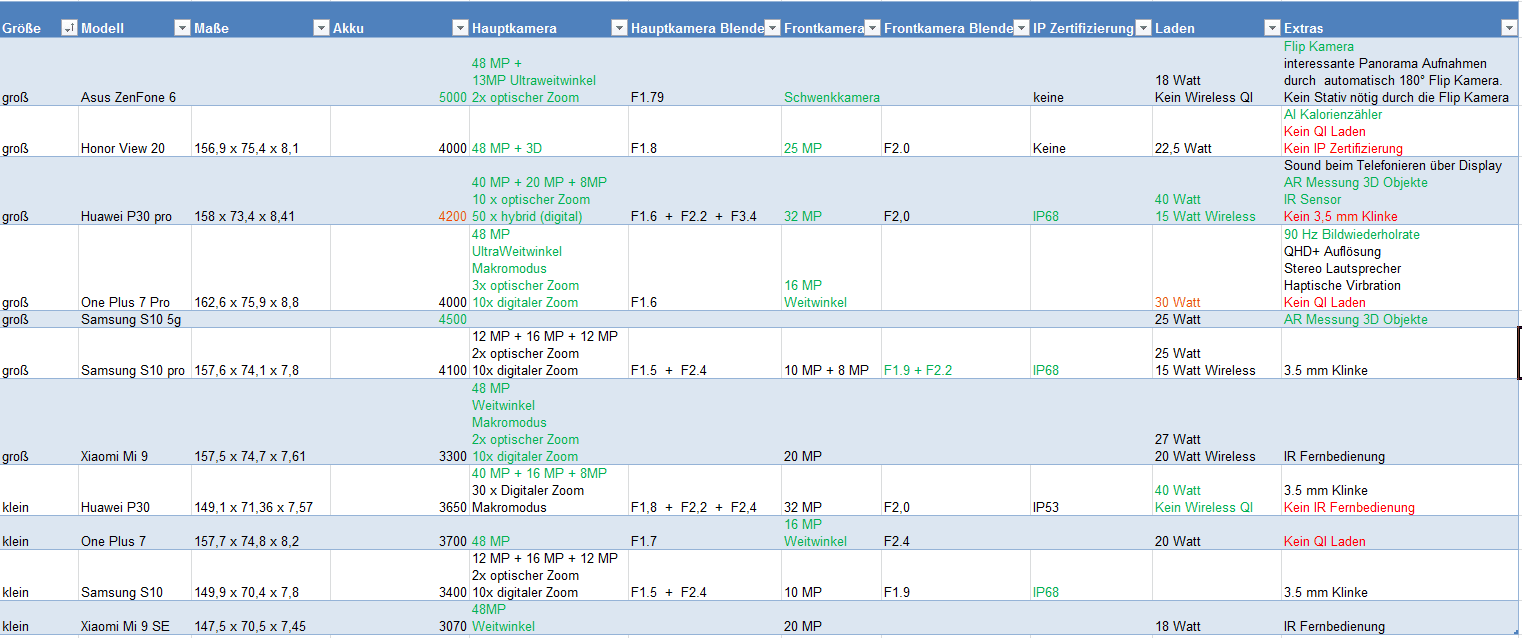1522x638 pixels.
Task: Click dimensions cell '149,1 x 71,36 x 7,57'
Action: pyautogui.click(x=260, y=490)
